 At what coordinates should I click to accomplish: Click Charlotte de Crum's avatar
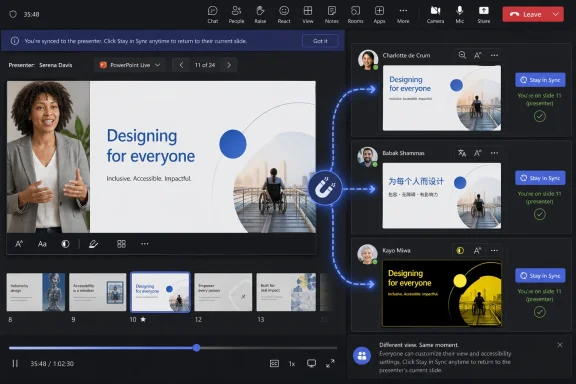tap(368, 59)
